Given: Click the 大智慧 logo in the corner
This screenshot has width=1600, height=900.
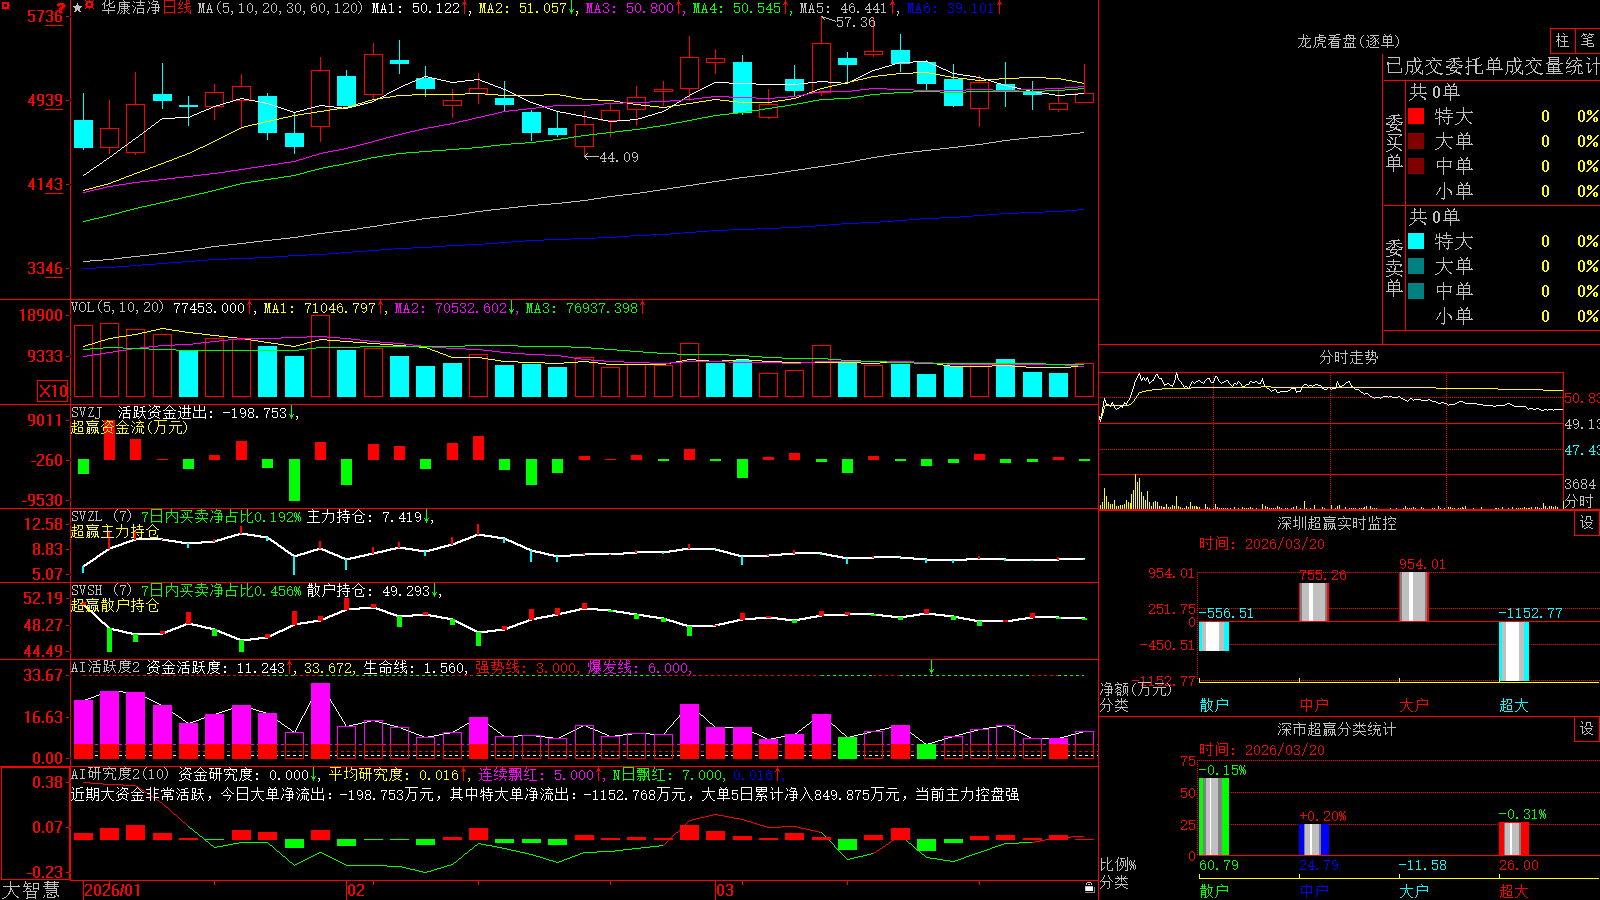Looking at the screenshot, I should coord(31,889).
